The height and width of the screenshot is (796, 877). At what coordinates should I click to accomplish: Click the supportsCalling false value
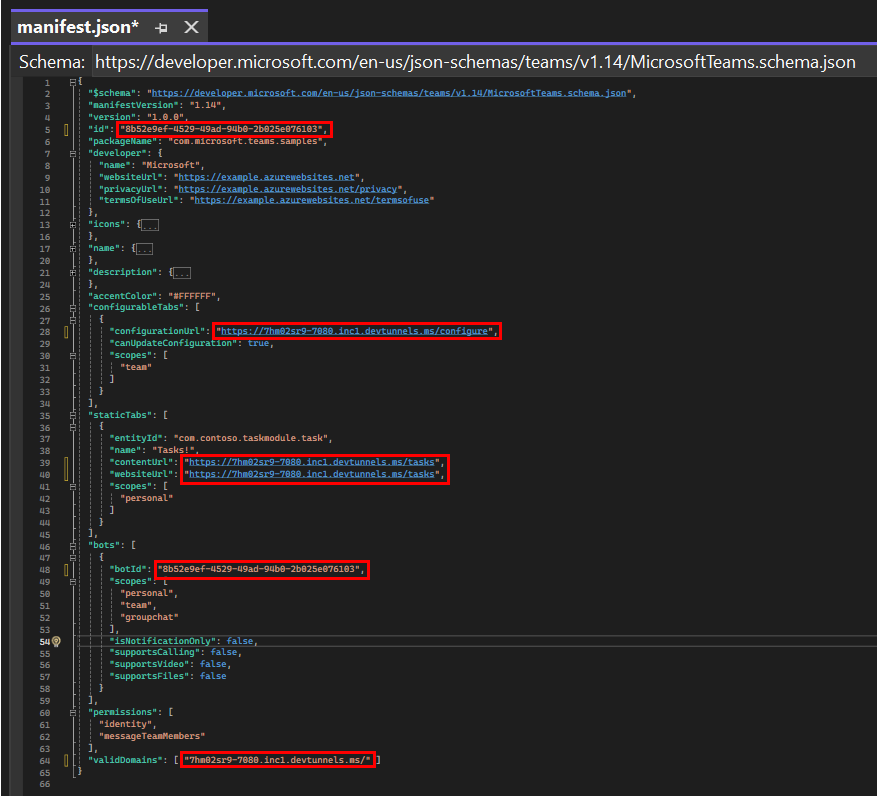click(224, 652)
